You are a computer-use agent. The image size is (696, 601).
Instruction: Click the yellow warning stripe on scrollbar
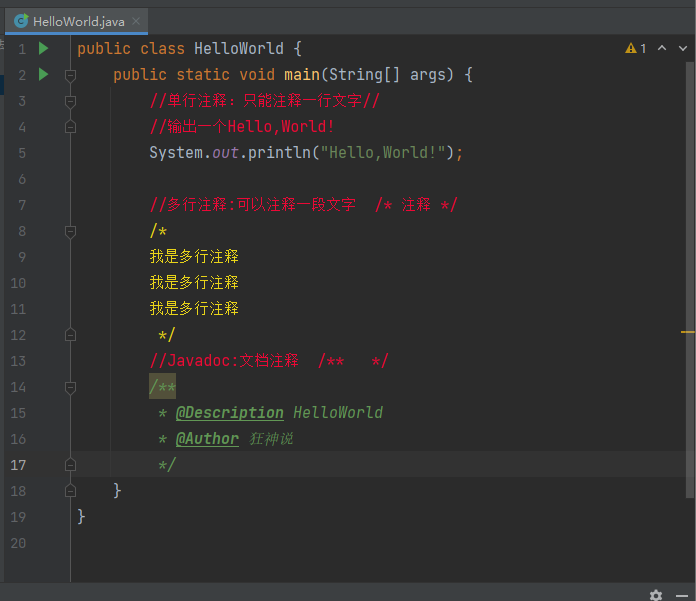pyautogui.click(x=687, y=331)
